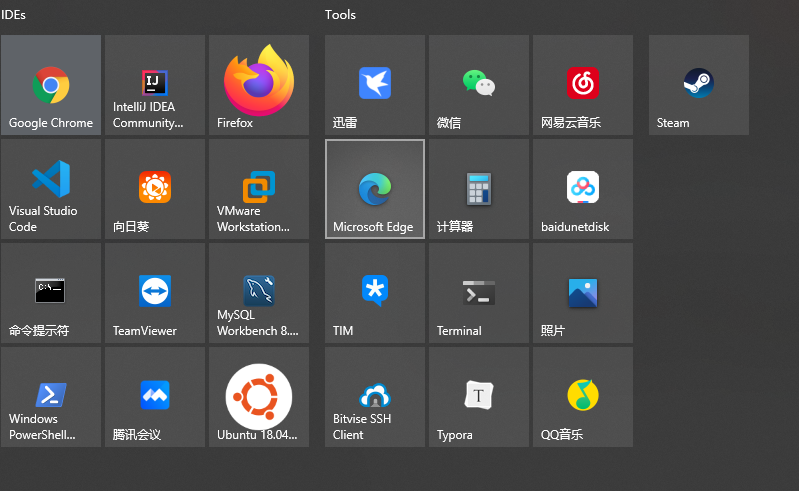Launch IntelliJ IDEA Community tile

(155, 85)
